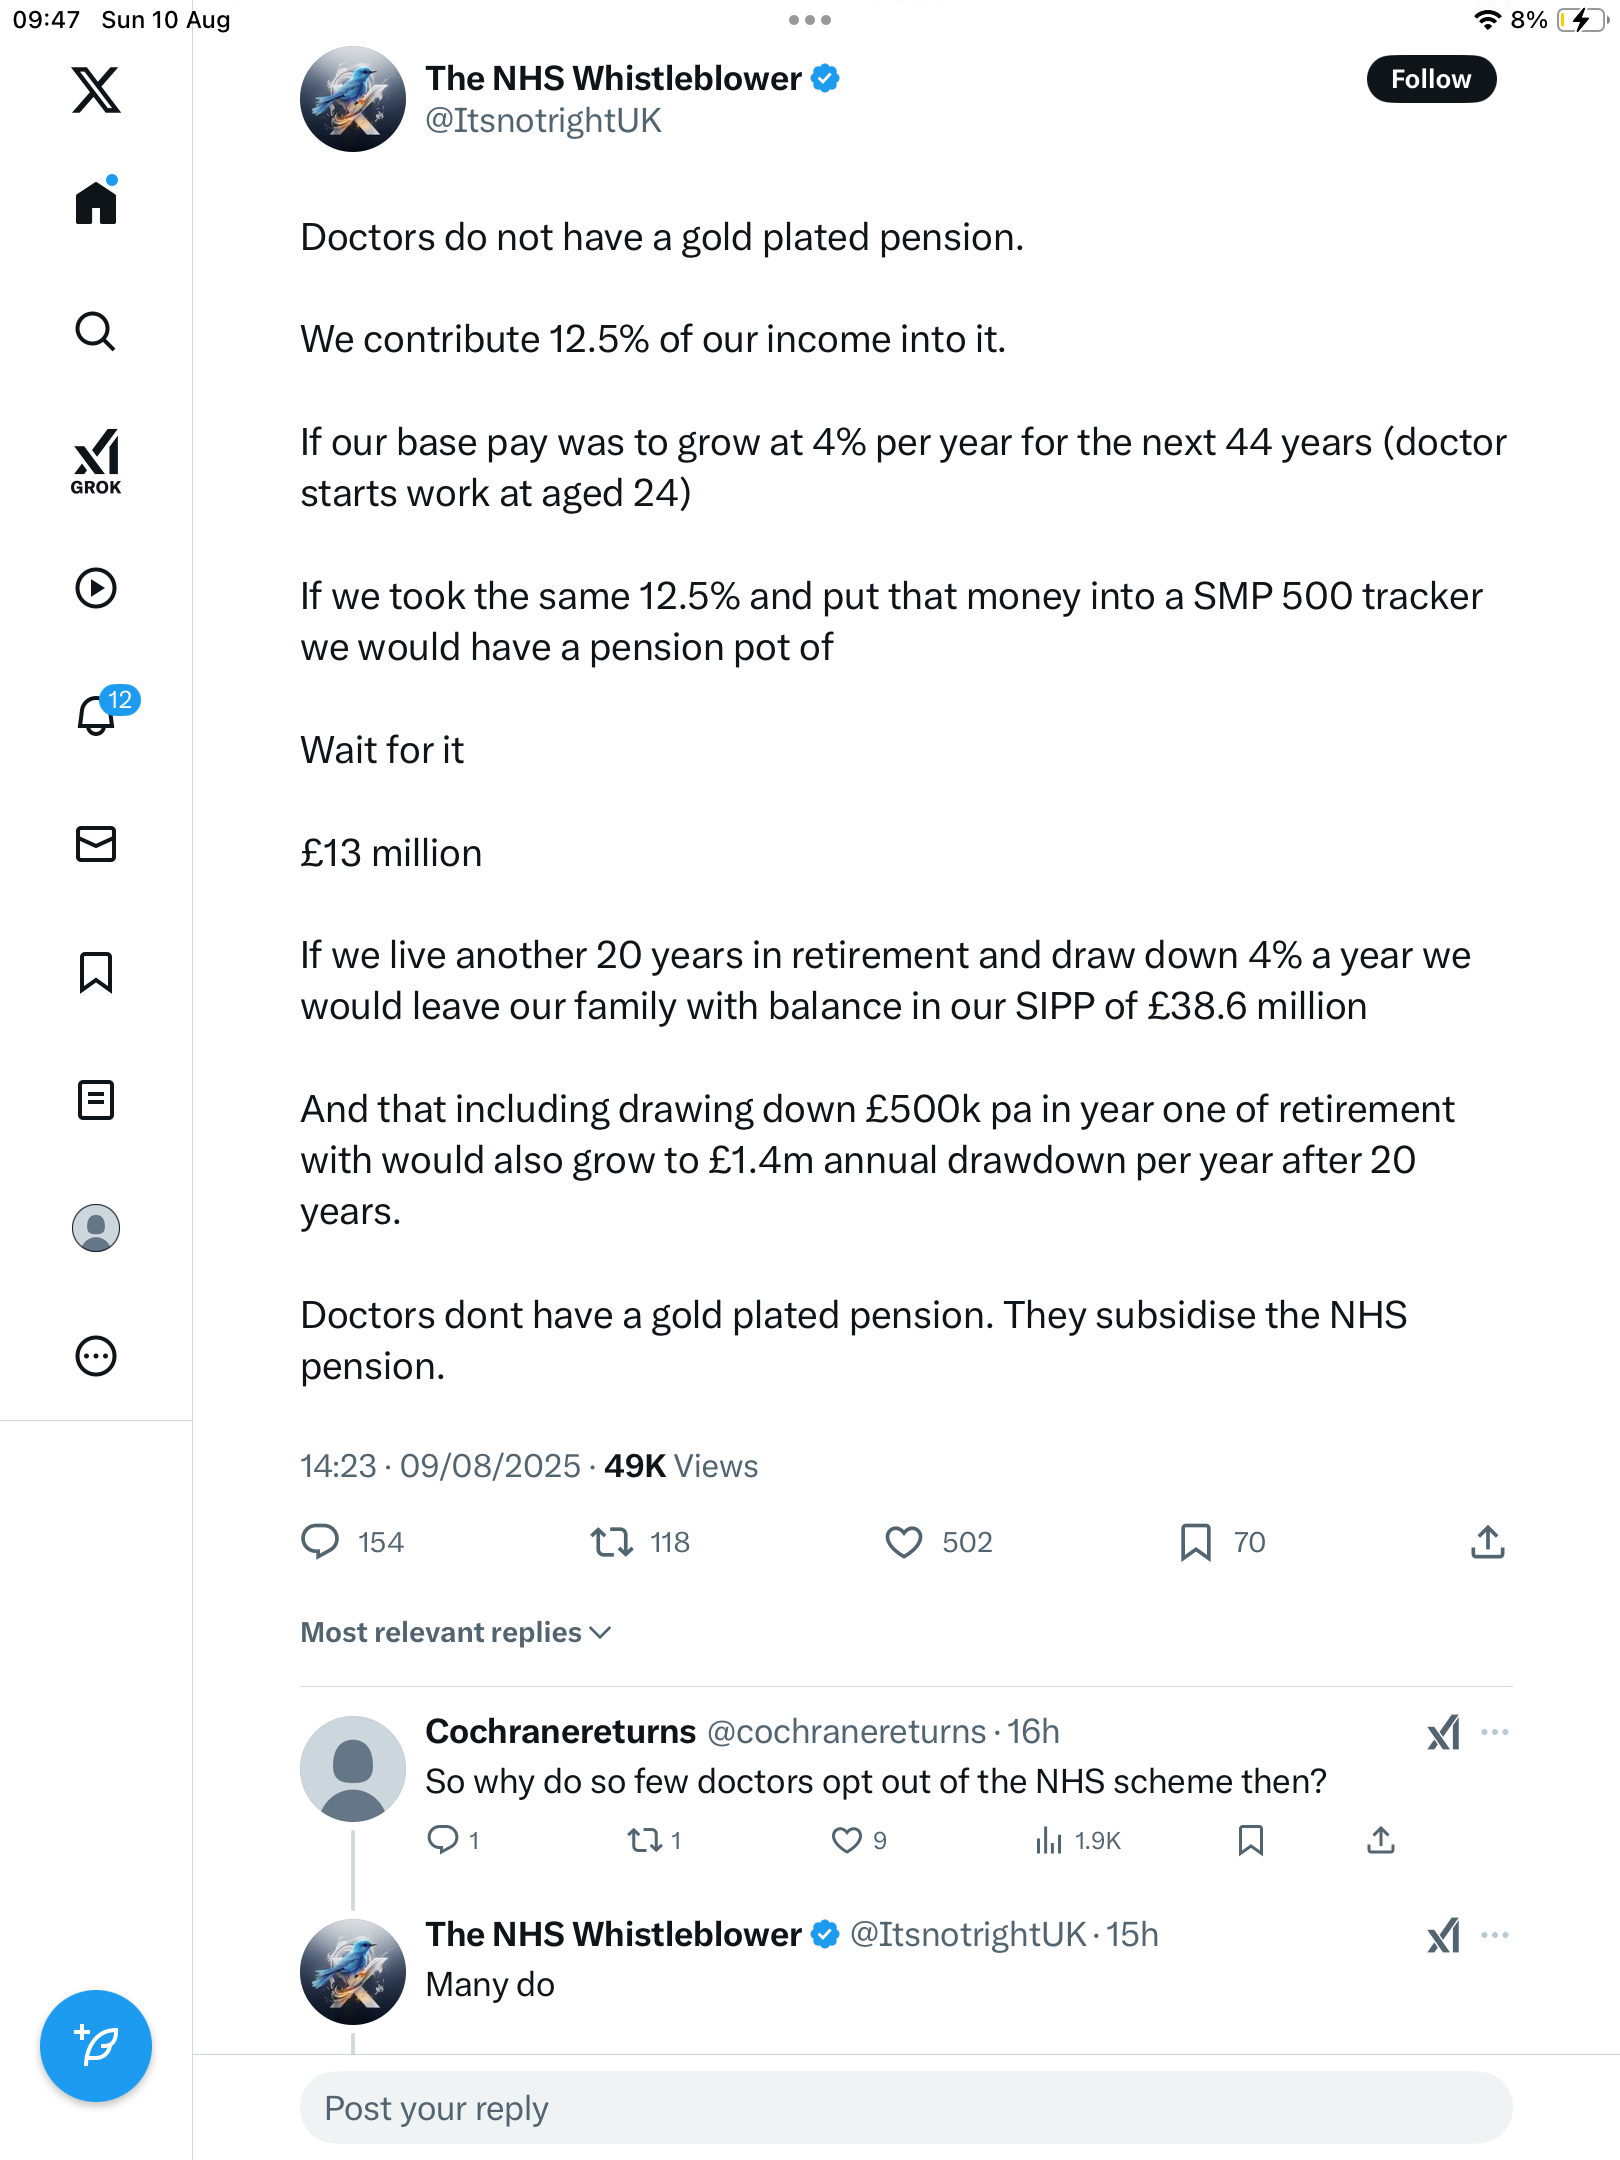This screenshot has height=2160, width=1620.
Task: Open The NHS Whistleblower profile picture at top
Action: tap(353, 99)
